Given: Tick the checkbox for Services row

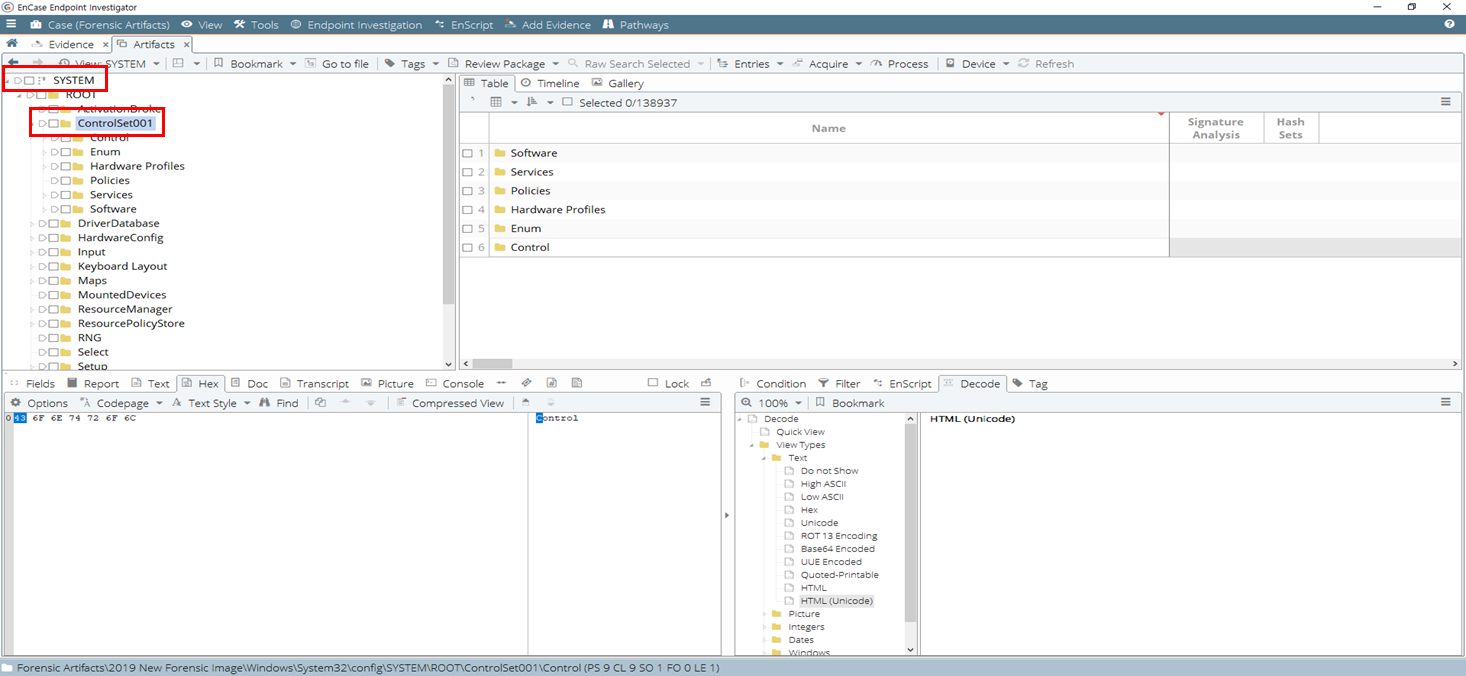Looking at the screenshot, I should tap(467, 172).
